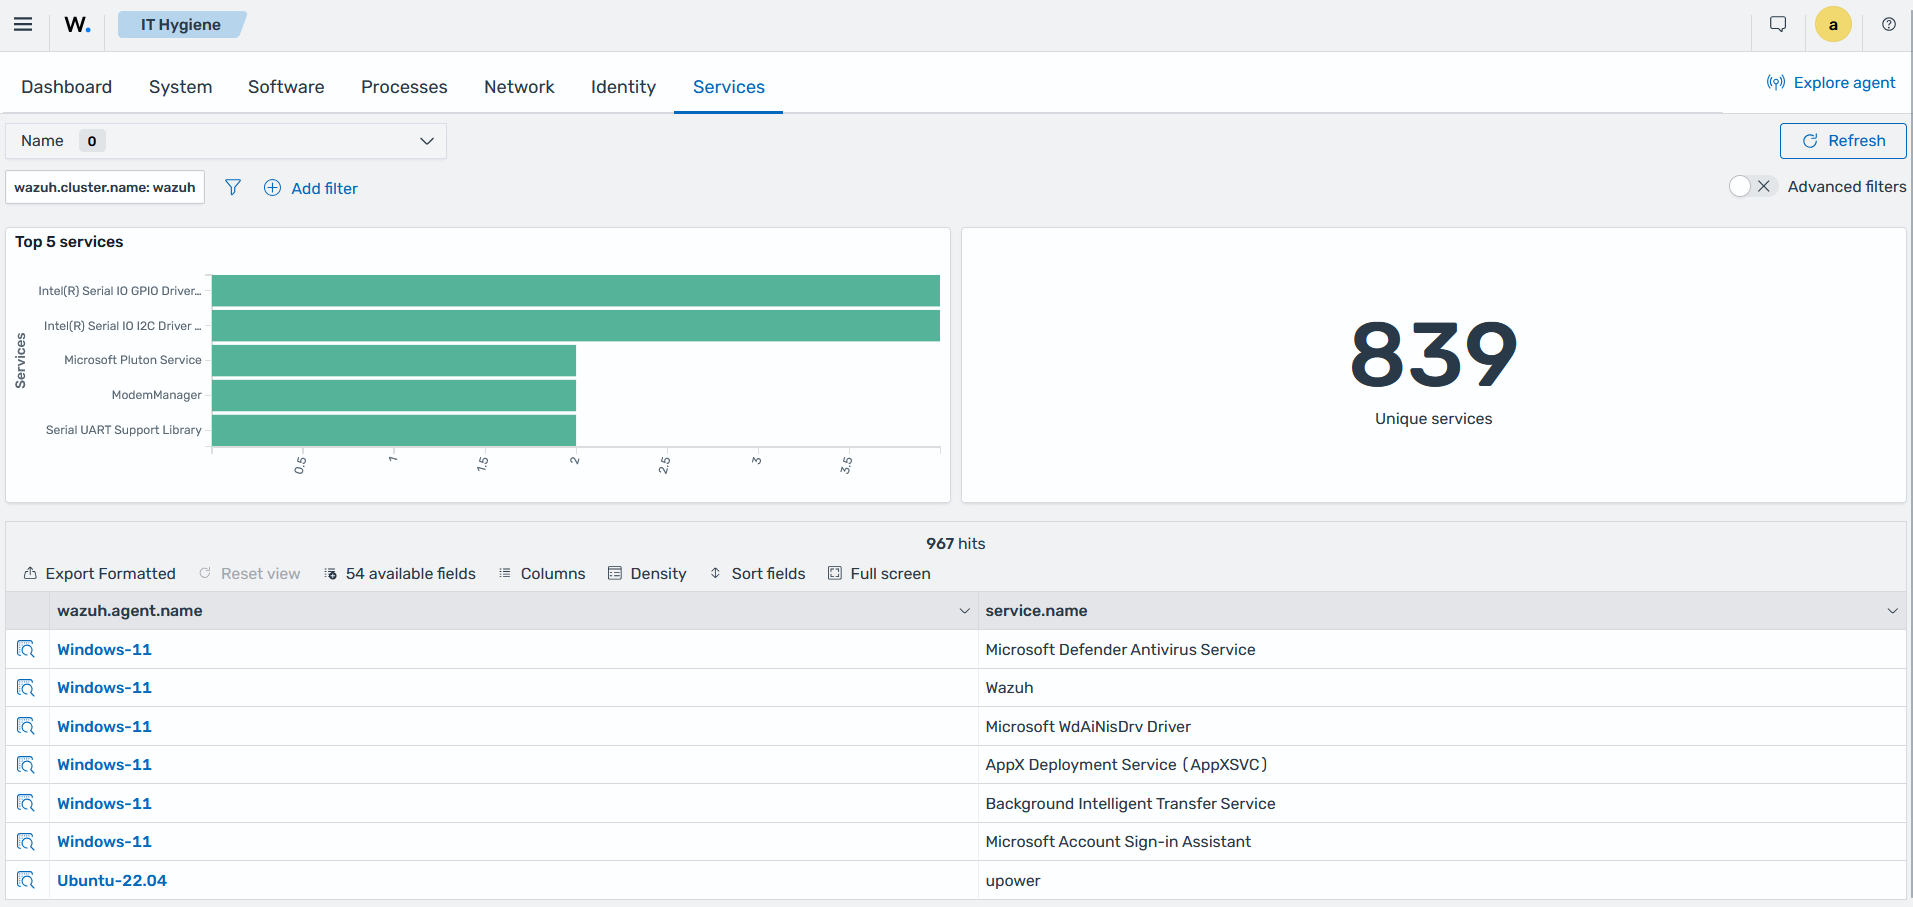The width and height of the screenshot is (1913, 907).
Task: Expand the Name filter dropdown
Action: pyautogui.click(x=226, y=141)
